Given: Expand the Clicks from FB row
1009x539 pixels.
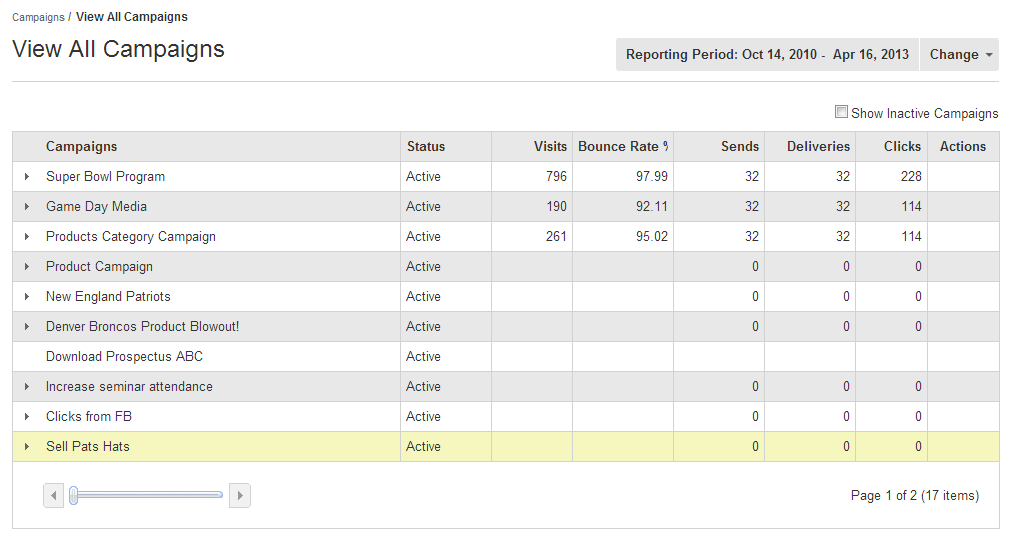Looking at the screenshot, I should pos(27,417).
